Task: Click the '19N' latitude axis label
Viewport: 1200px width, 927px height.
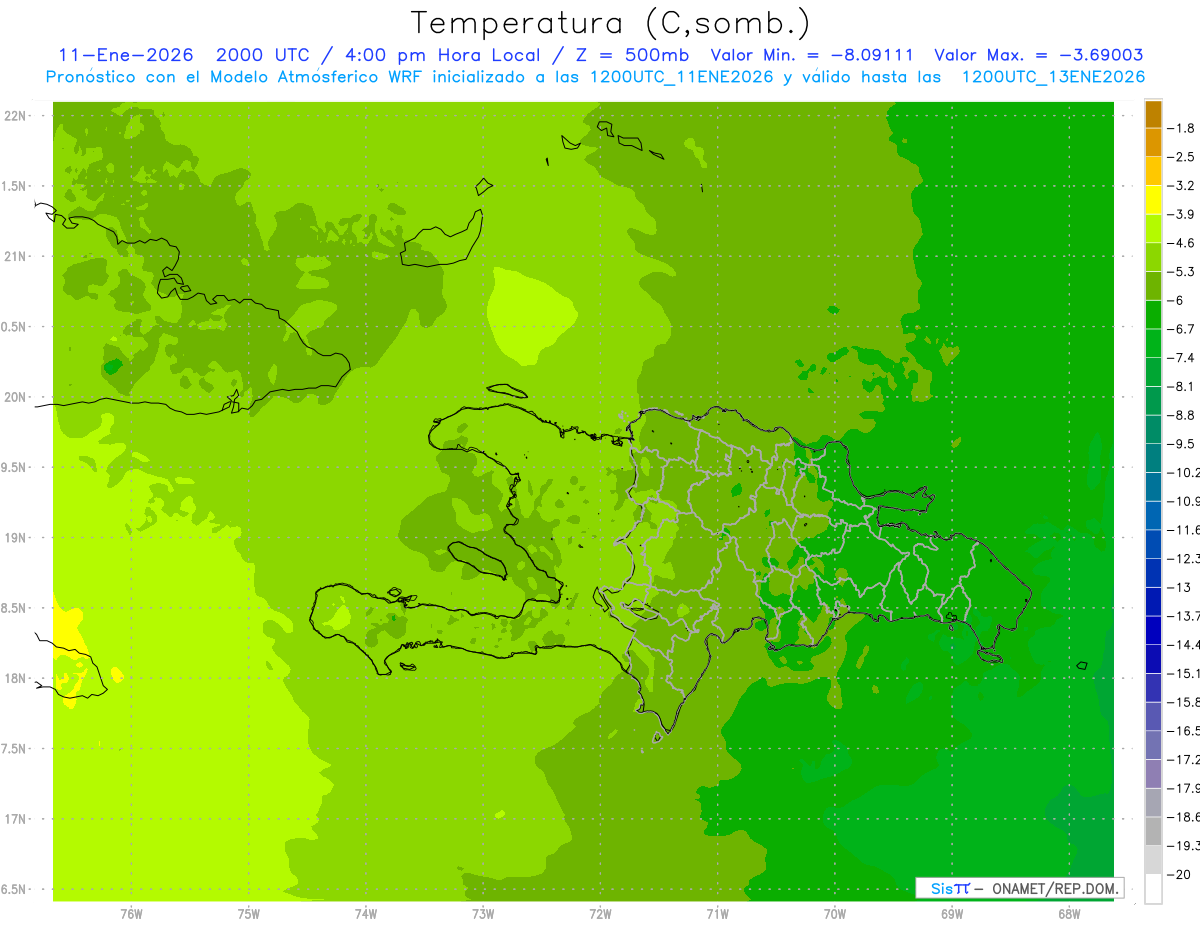Action: pos(16,538)
